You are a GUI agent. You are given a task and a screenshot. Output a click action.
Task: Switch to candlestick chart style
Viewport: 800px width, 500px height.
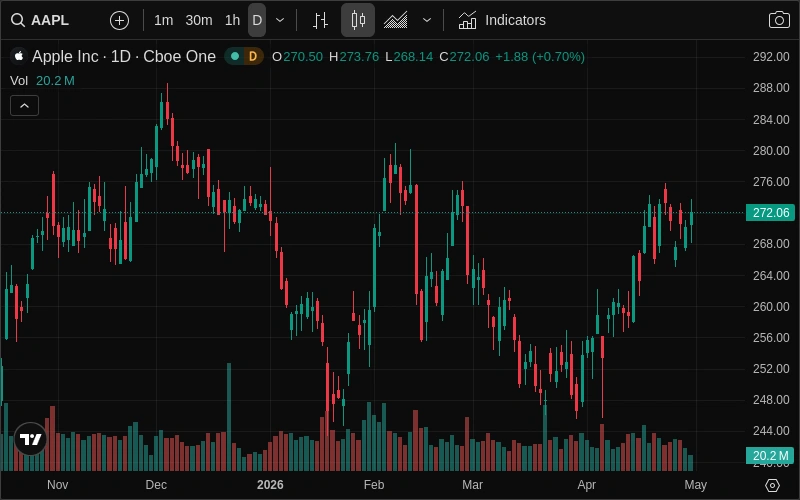point(358,20)
